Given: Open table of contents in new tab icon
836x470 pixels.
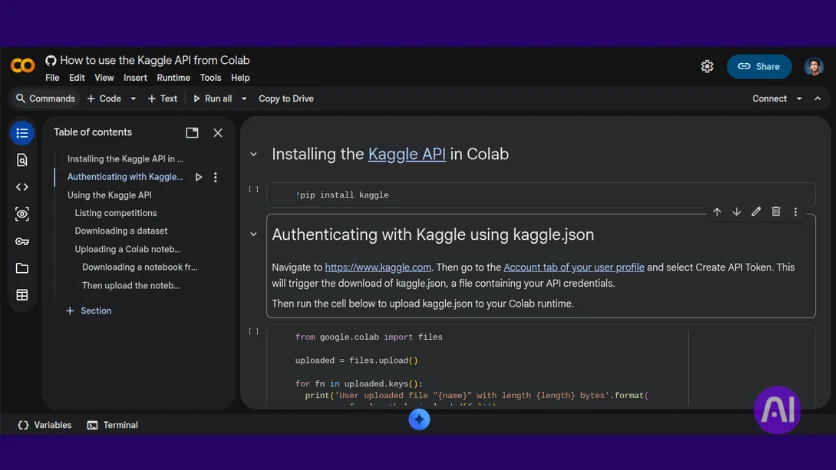Looking at the screenshot, I should 192,133.
